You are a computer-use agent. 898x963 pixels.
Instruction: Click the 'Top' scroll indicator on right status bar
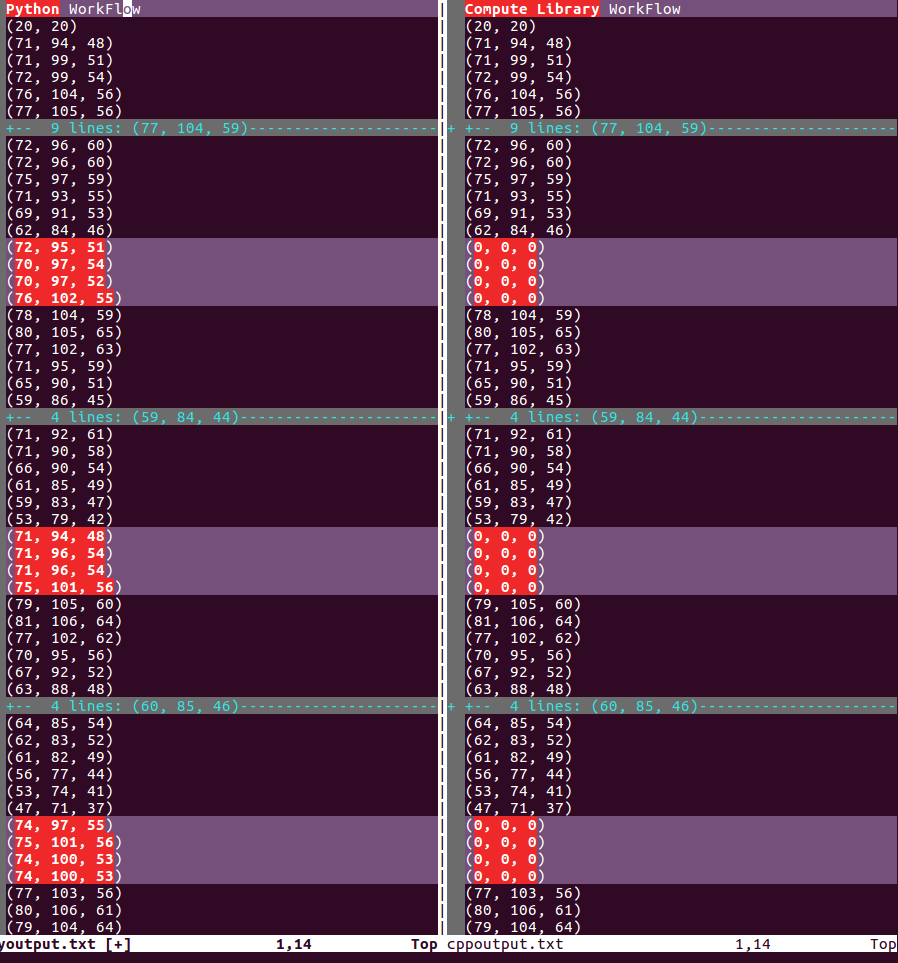(881, 944)
